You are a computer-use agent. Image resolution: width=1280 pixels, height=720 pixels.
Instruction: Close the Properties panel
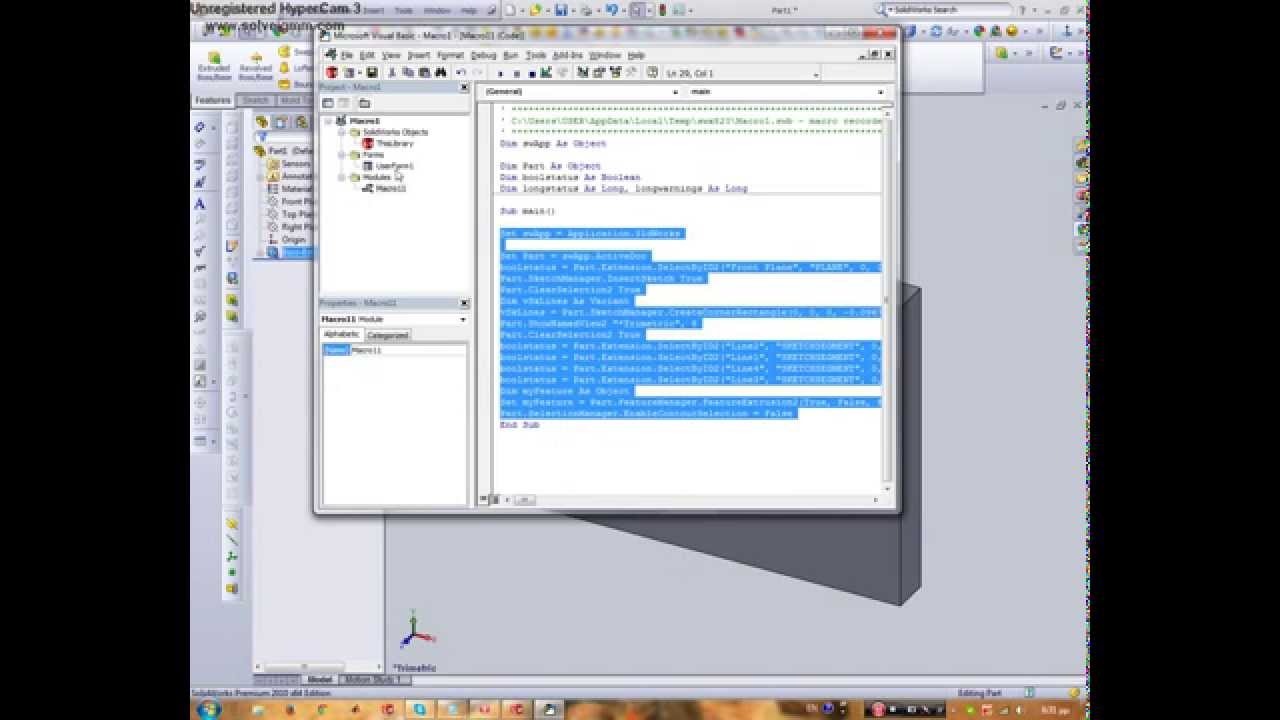tap(464, 303)
